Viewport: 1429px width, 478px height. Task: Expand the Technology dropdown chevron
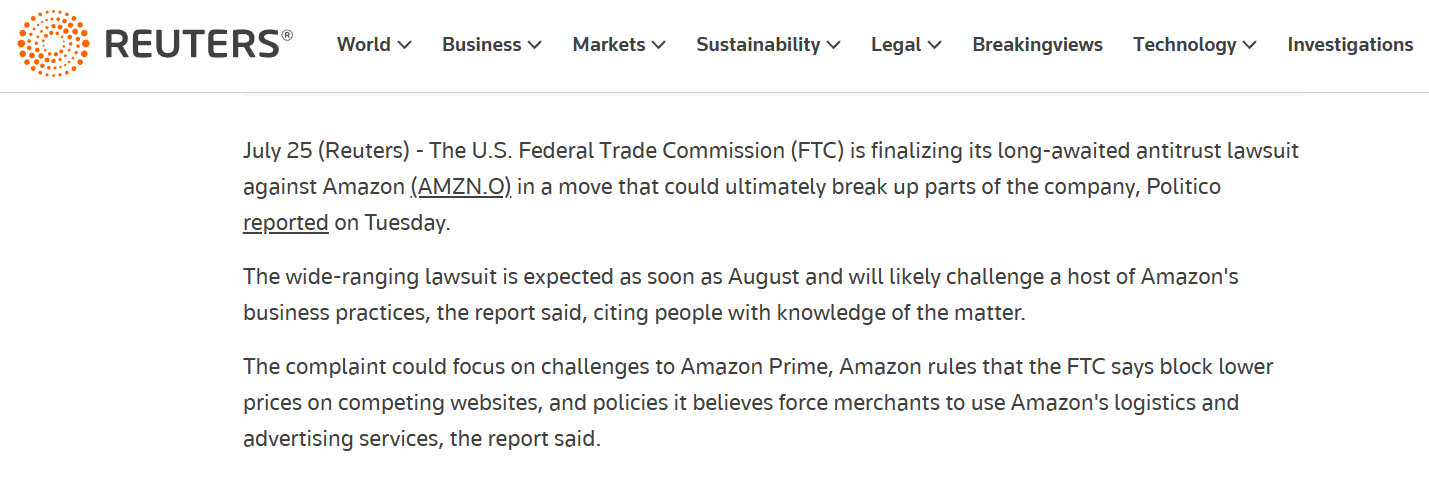(1250, 45)
